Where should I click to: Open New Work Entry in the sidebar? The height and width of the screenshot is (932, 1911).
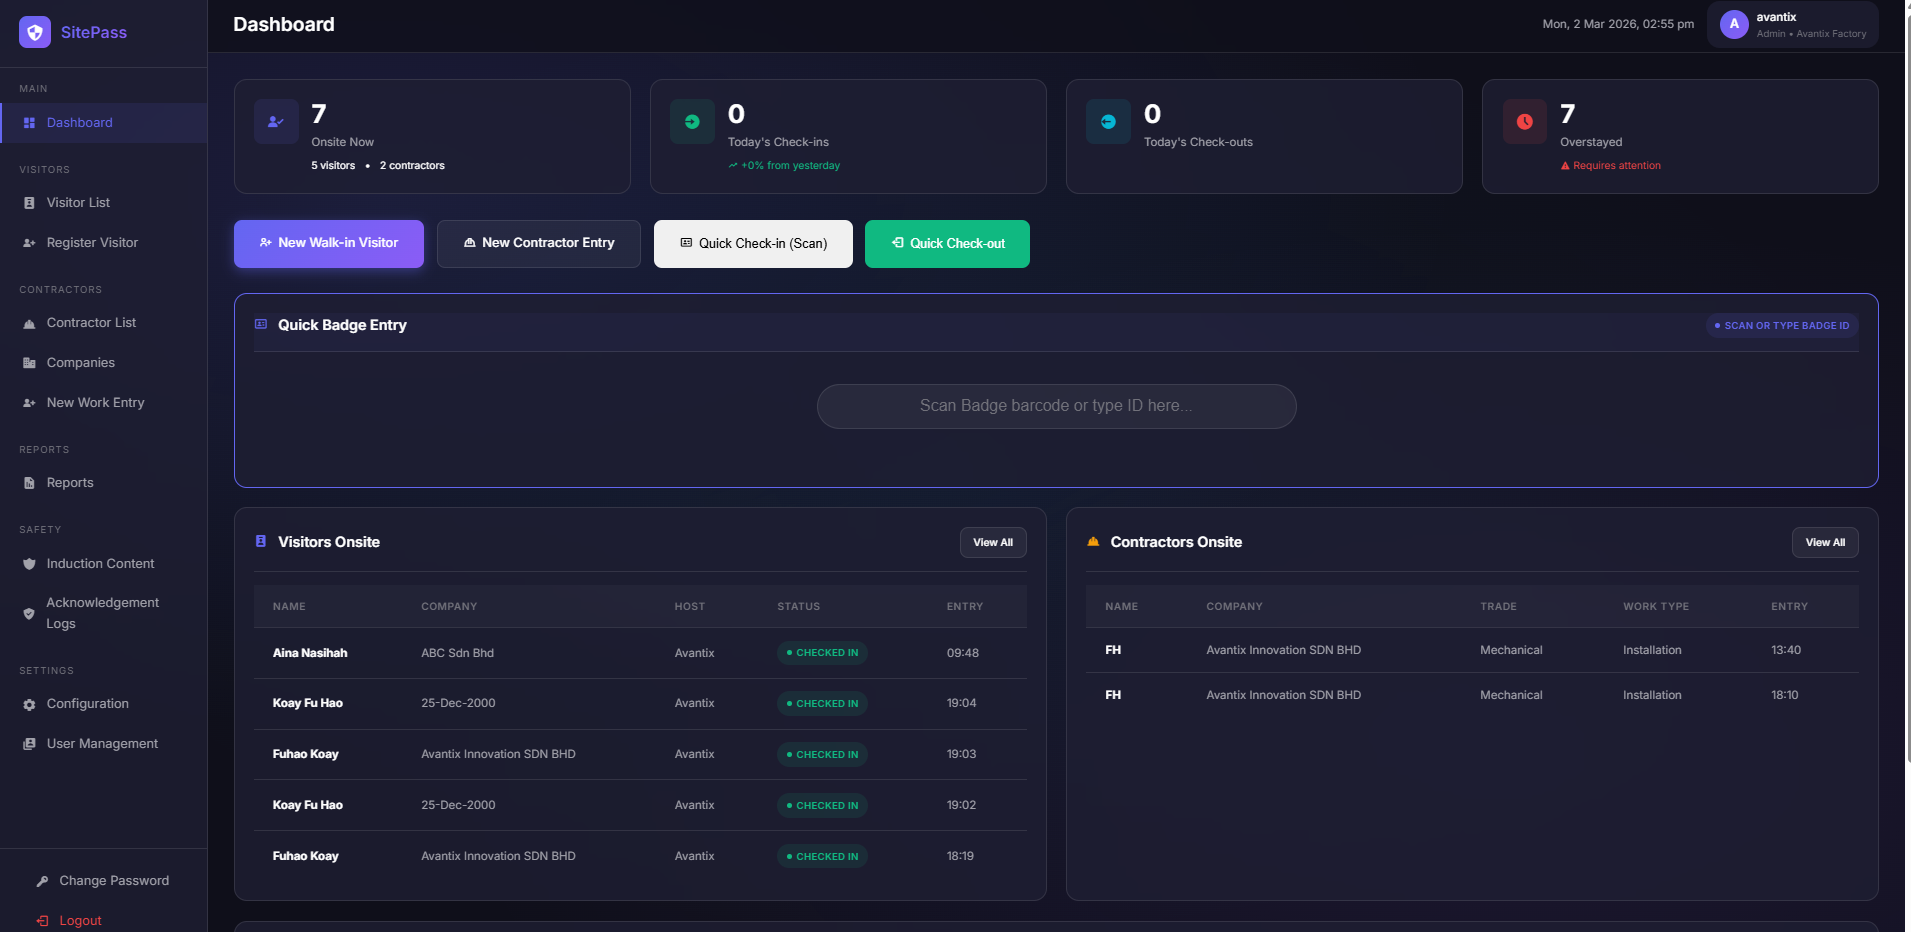tap(94, 402)
